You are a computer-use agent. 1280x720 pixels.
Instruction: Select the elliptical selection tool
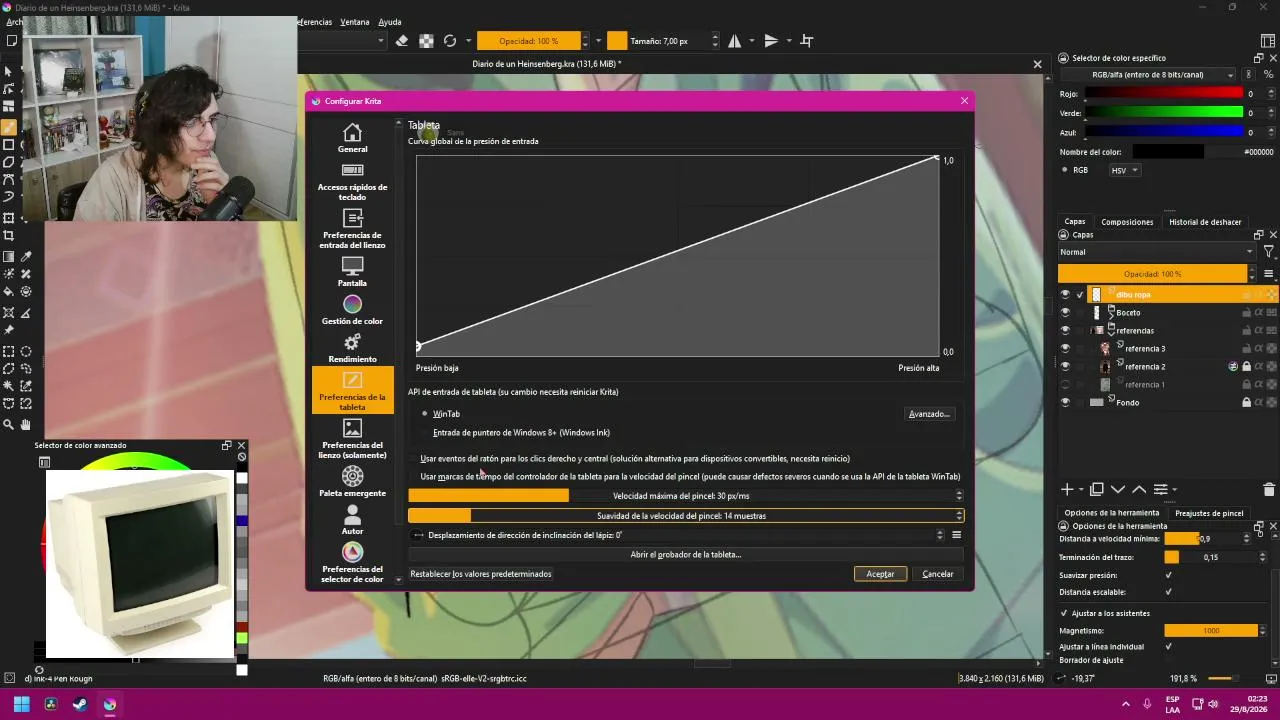(x=26, y=352)
